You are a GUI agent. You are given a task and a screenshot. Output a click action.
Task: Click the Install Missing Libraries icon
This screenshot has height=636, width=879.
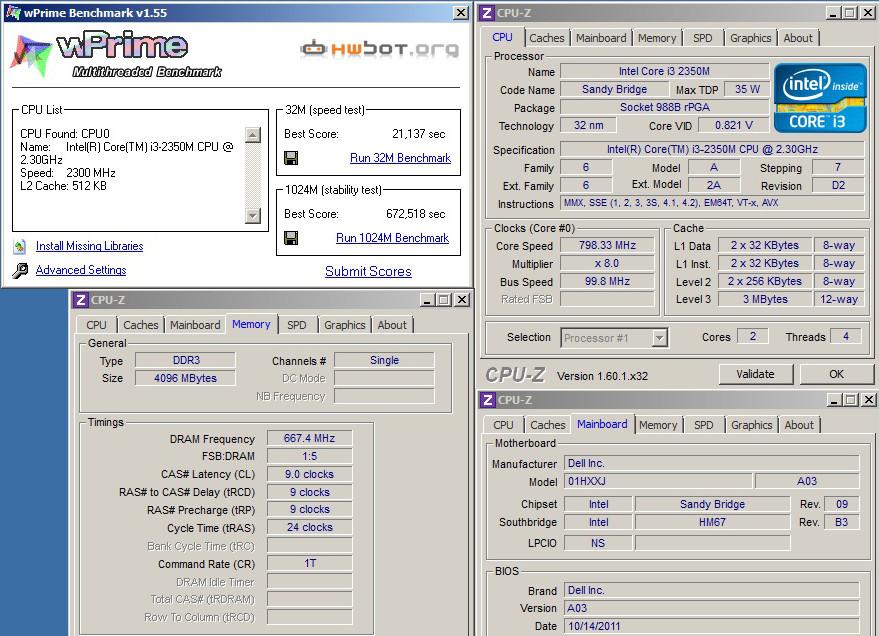coord(20,246)
